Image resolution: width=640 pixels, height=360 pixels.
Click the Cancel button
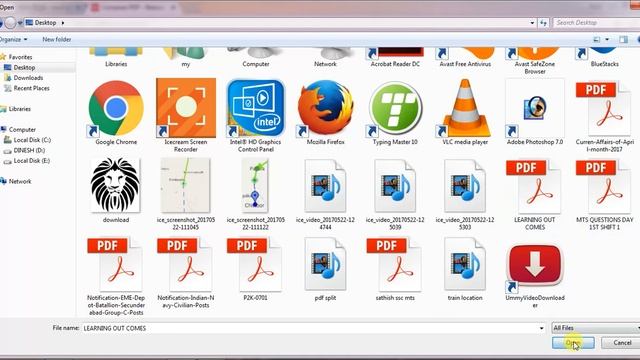click(622, 343)
